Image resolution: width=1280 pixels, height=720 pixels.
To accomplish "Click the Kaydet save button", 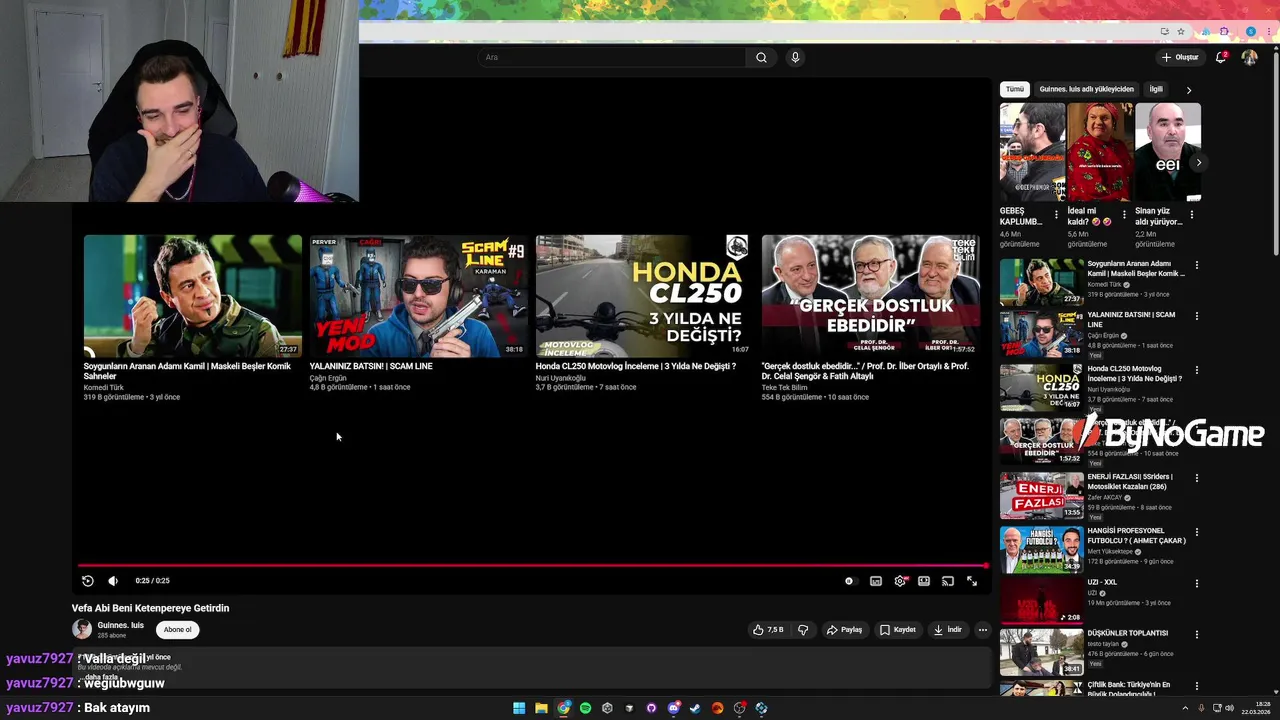I will click(898, 630).
